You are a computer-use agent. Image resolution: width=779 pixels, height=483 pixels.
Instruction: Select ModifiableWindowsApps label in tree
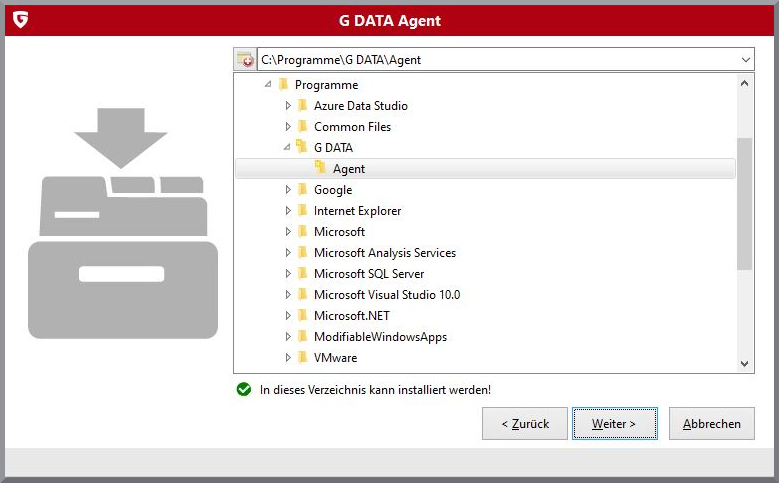(381, 337)
